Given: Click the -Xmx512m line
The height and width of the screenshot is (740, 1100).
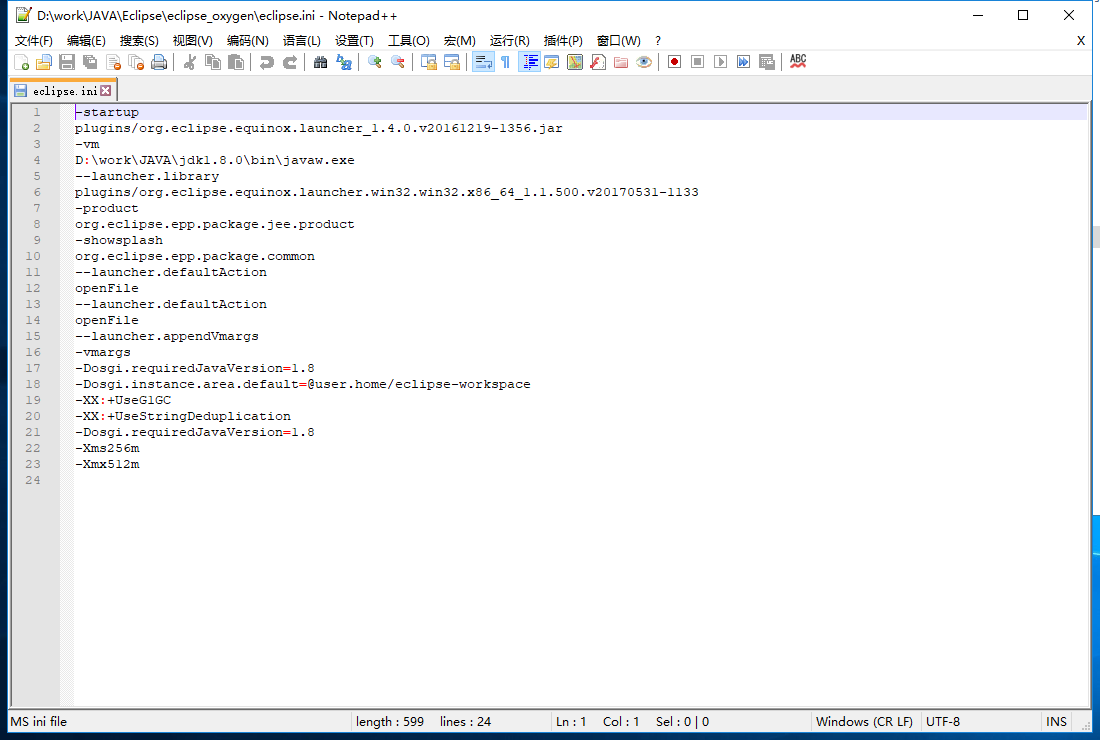Looking at the screenshot, I should [x=107, y=464].
